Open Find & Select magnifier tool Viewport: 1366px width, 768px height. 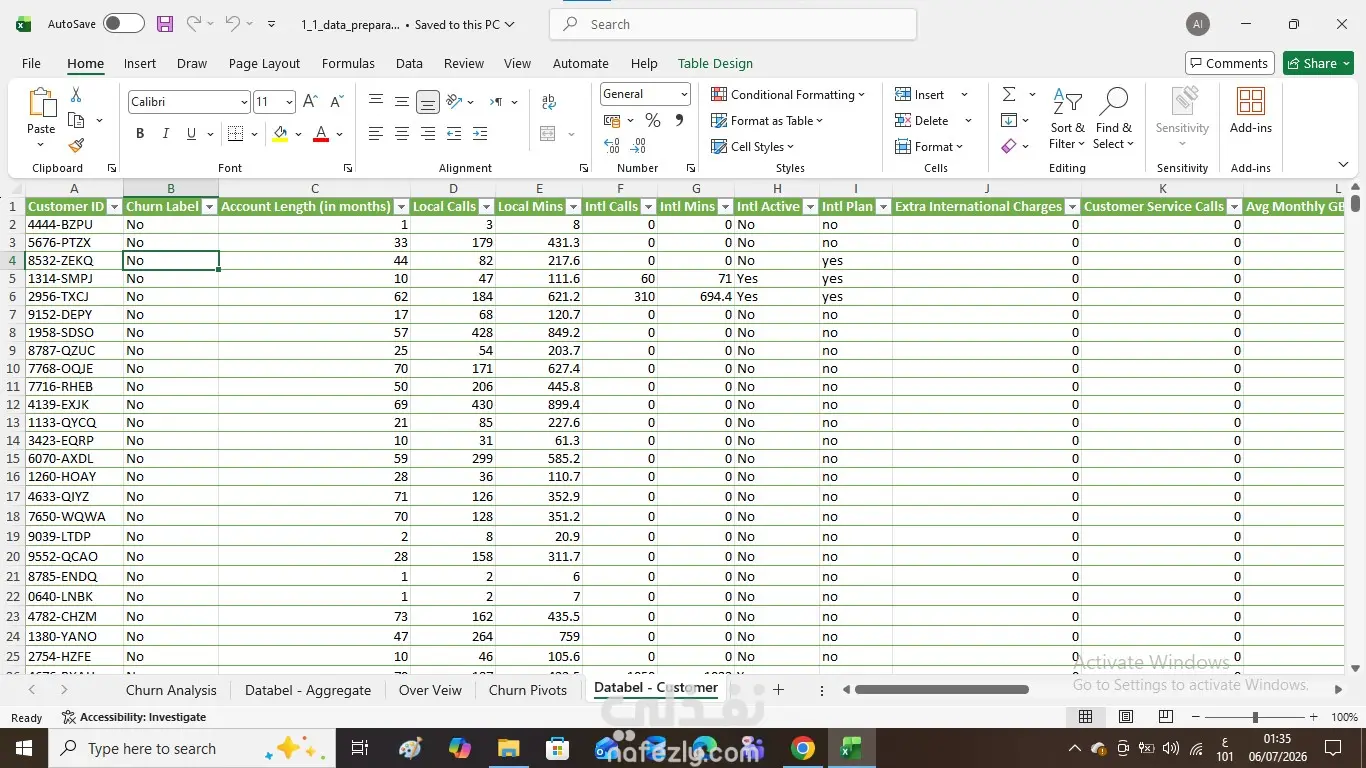pyautogui.click(x=1113, y=120)
